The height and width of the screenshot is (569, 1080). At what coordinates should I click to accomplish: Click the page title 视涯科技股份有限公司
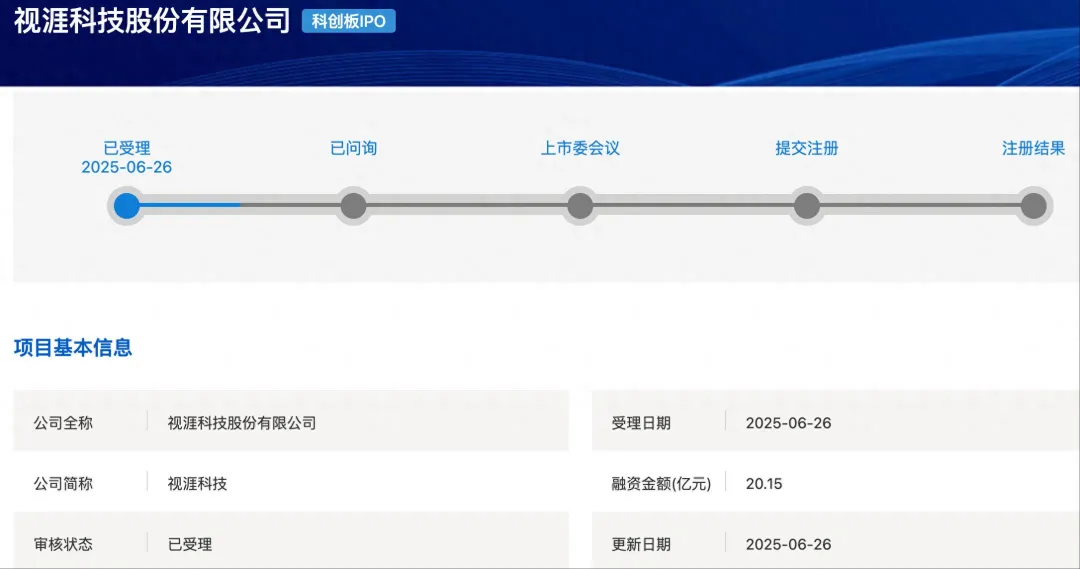click(x=152, y=21)
